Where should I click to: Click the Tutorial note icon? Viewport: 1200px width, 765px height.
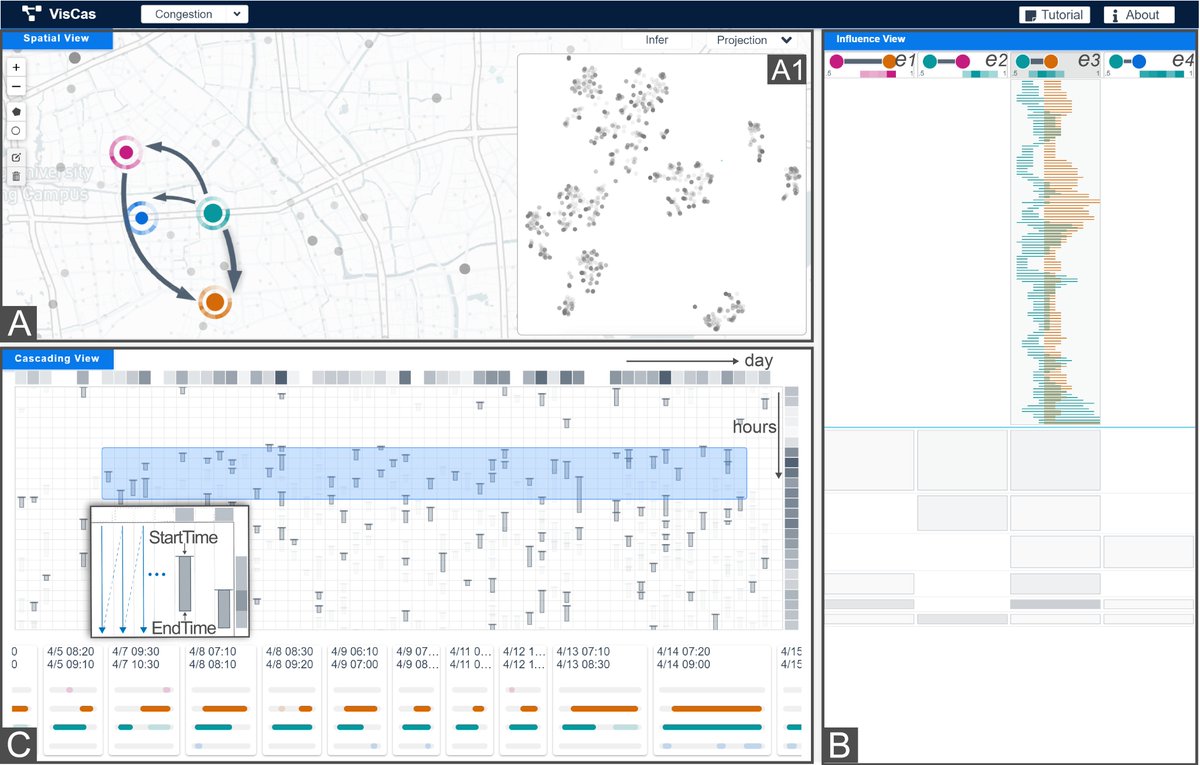click(x=1030, y=15)
